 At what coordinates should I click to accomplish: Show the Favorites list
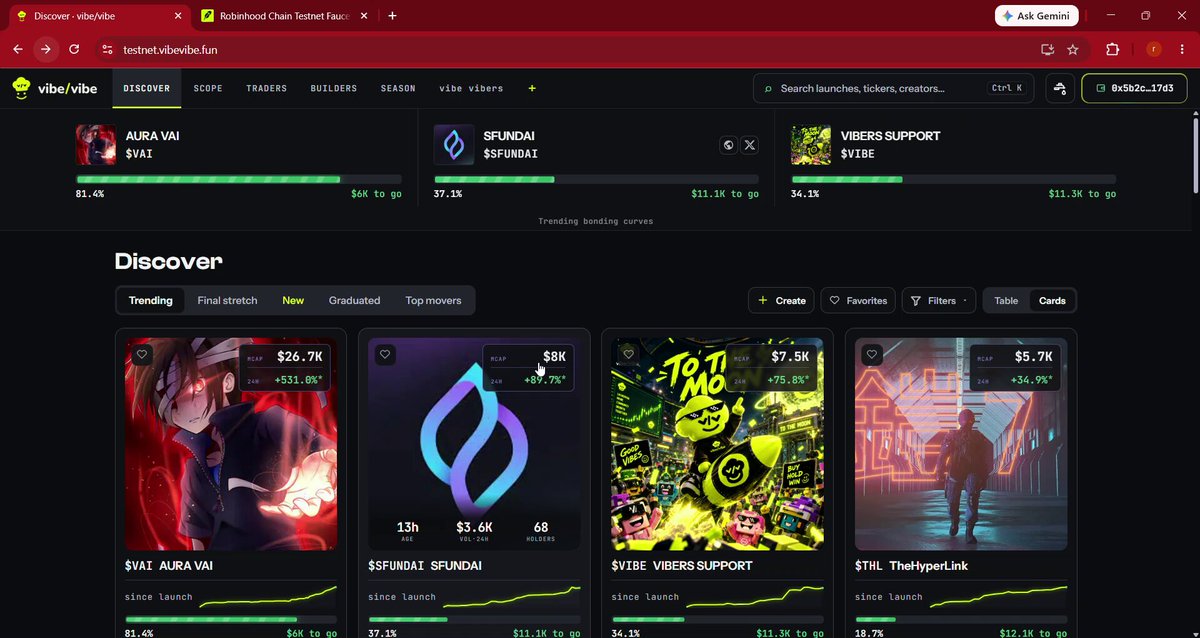[858, 300]
